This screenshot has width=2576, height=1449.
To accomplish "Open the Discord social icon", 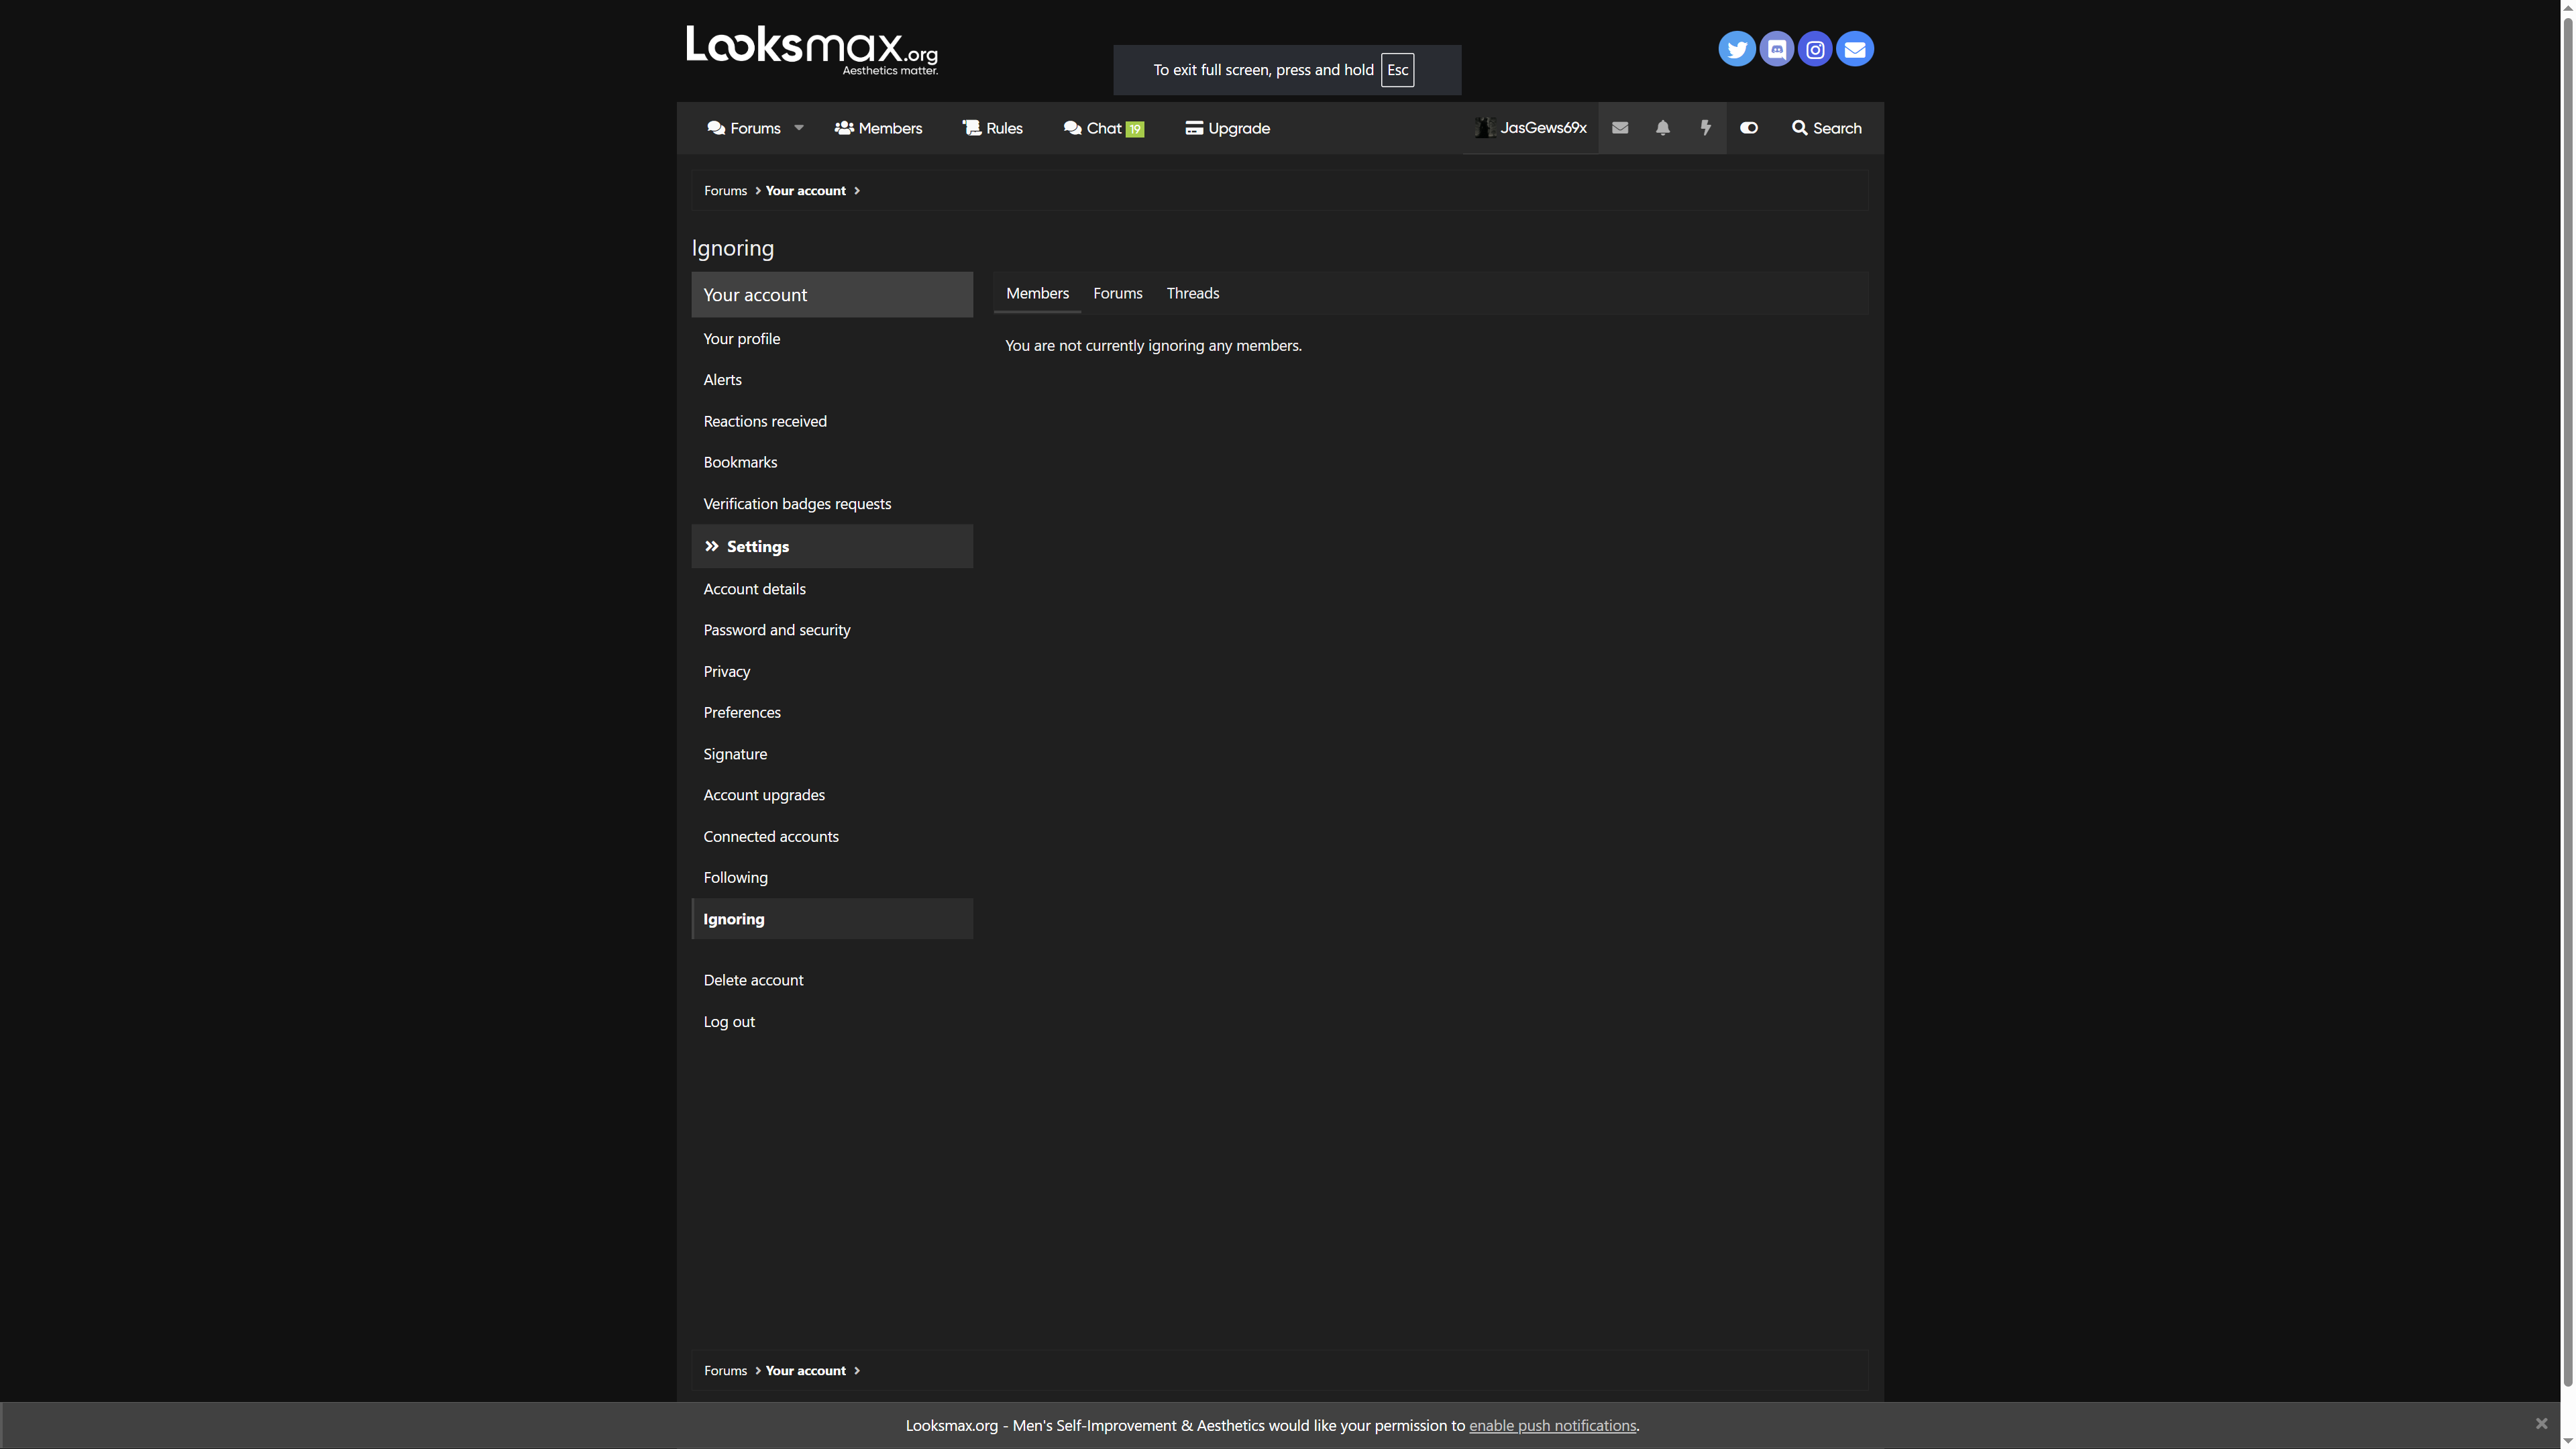I will coord(1776,49).
